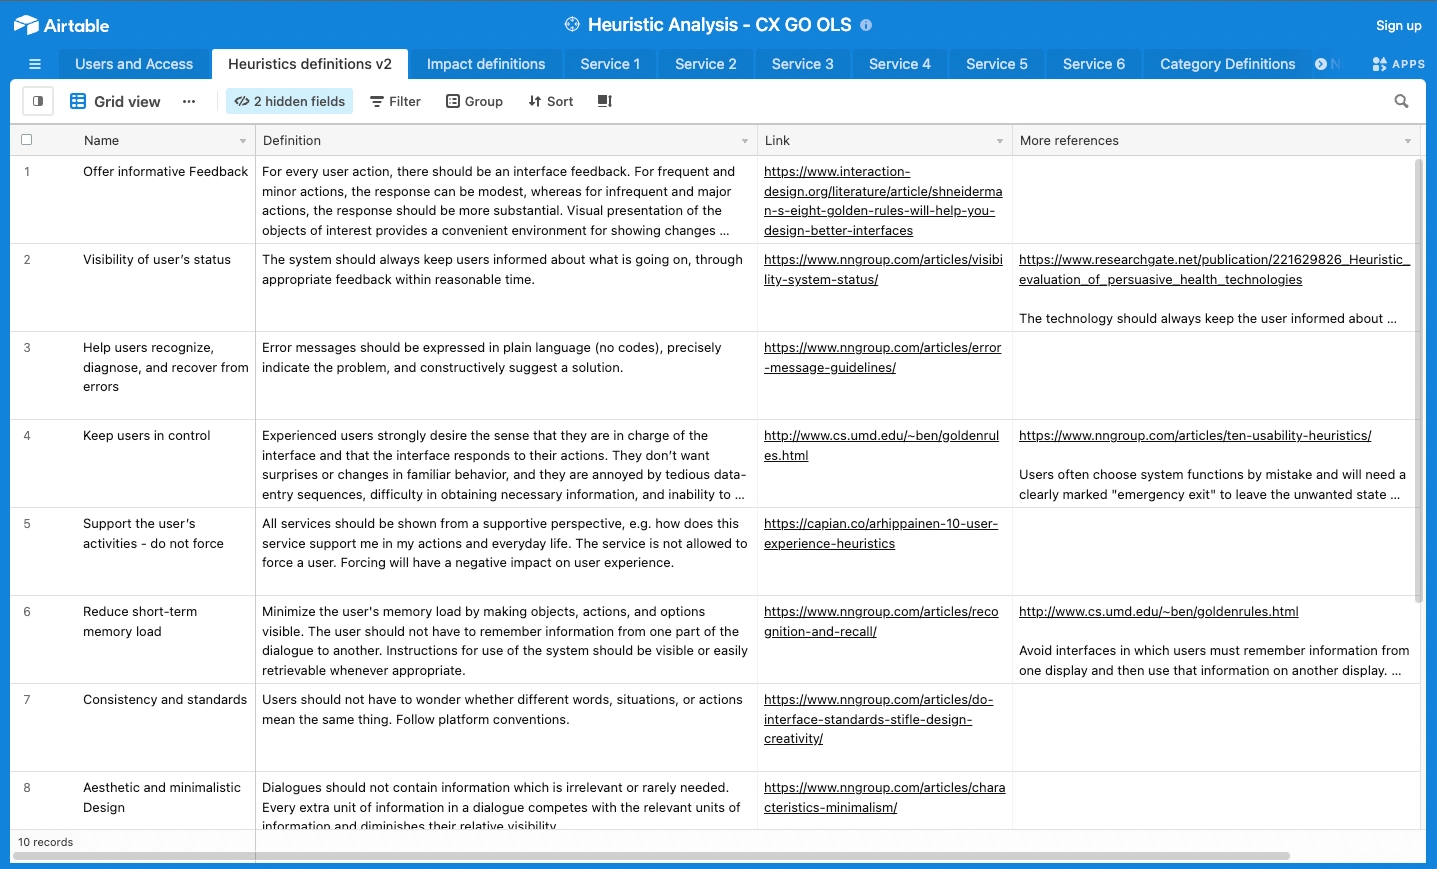Select row 3 number cell
Viewport: 1437px width, 869px height.
point(27,348)
